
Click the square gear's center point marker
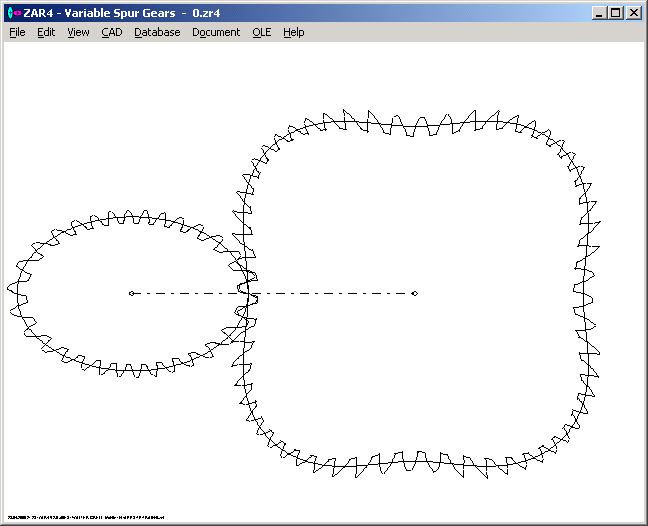(x=415, y=294)
